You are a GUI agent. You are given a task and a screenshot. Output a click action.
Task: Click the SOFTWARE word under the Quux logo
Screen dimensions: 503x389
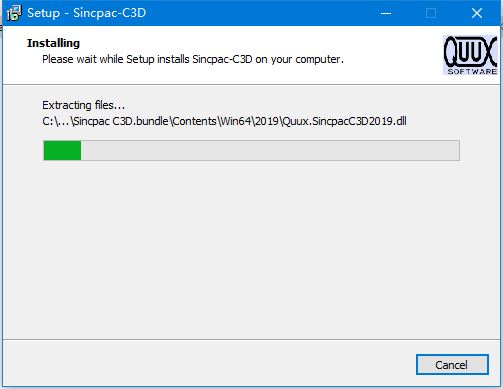pos(472,71)
